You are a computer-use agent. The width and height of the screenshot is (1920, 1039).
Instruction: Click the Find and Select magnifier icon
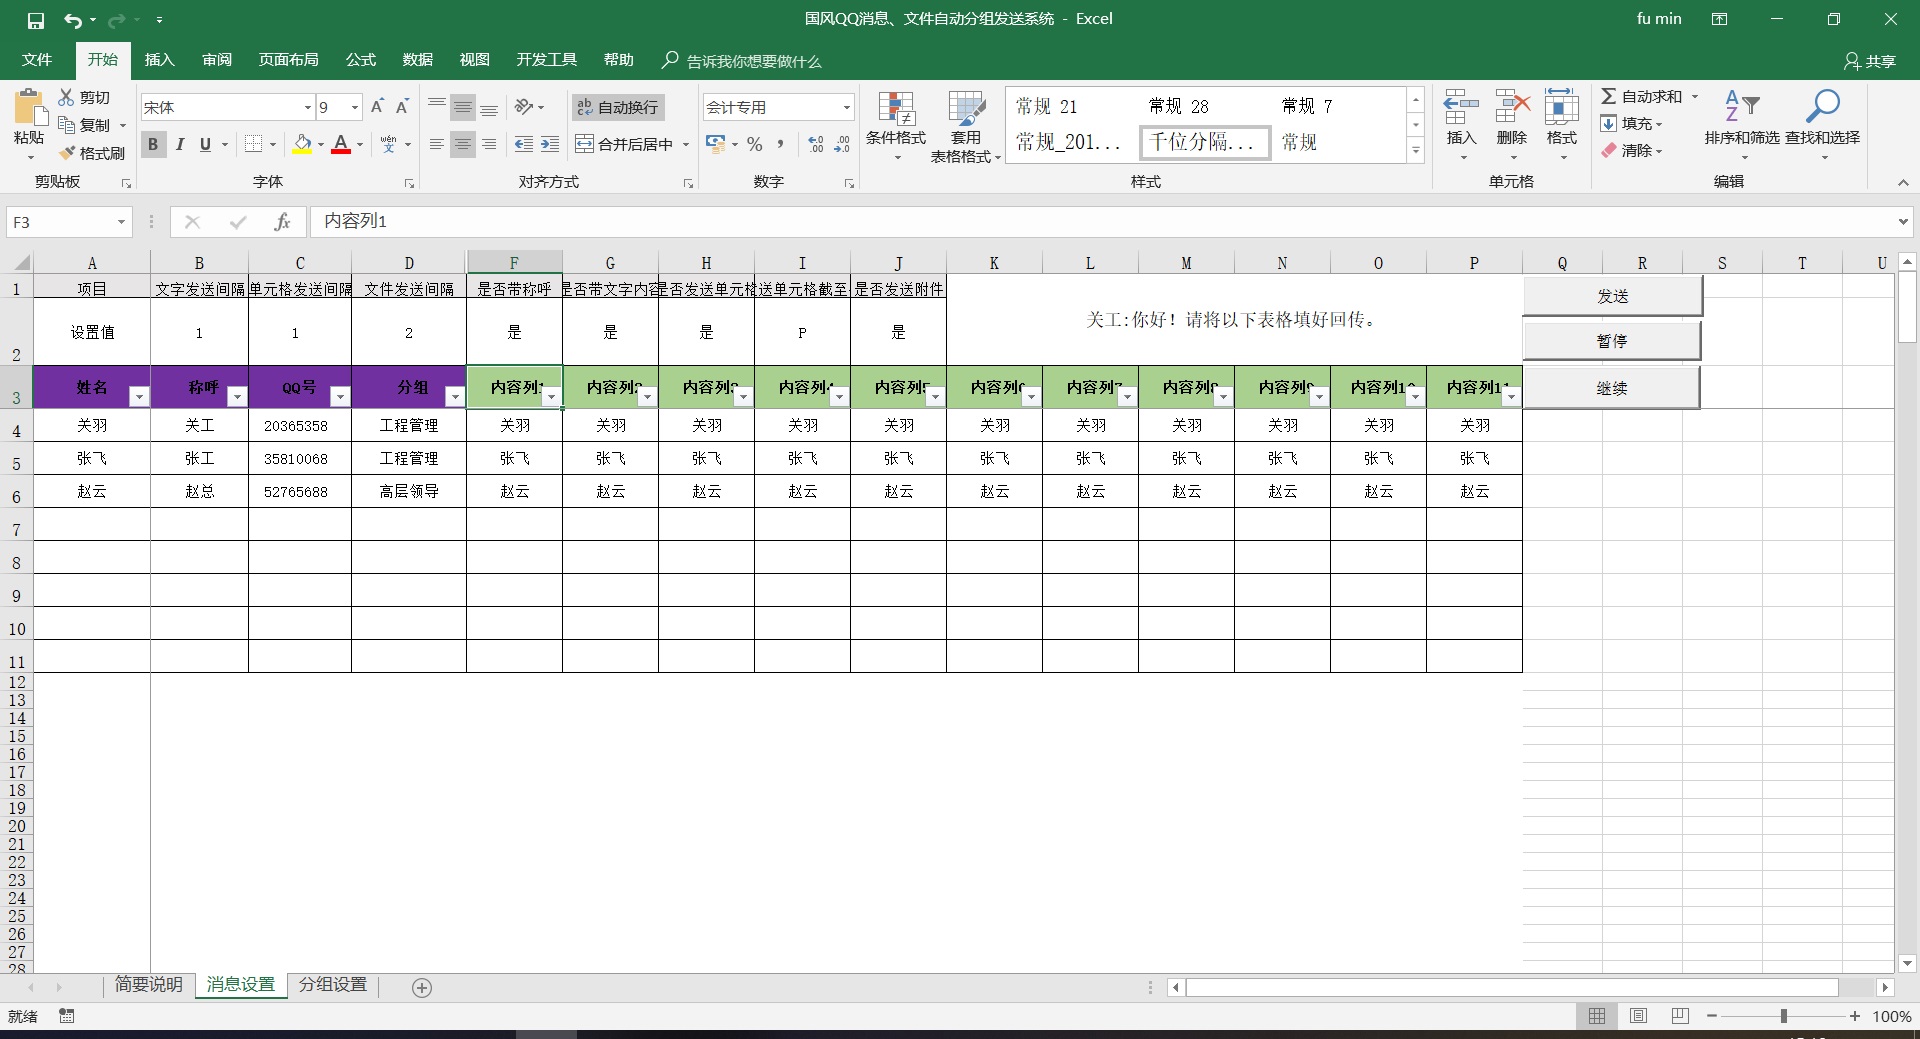pos(1822,105)
